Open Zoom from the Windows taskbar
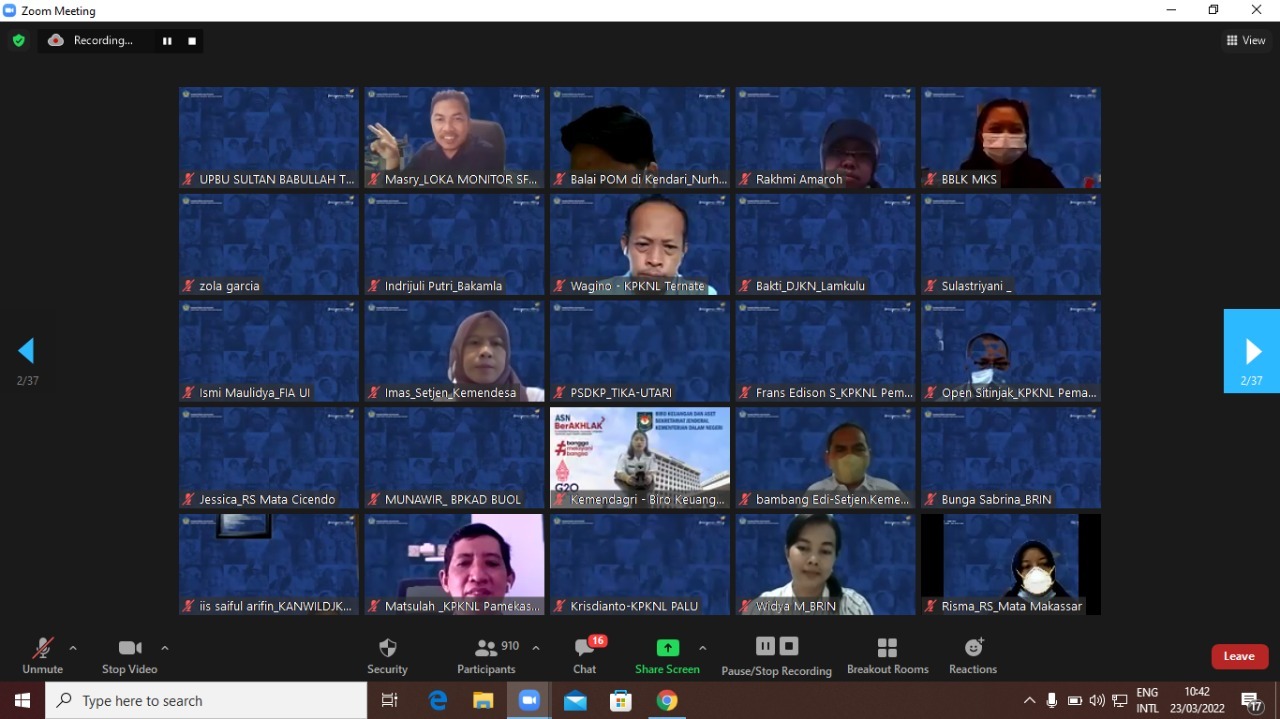 click(x=529, y=701)
